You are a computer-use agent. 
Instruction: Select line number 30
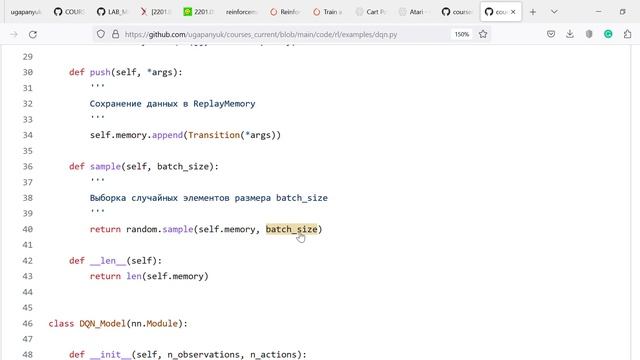(x=28, y=72)
